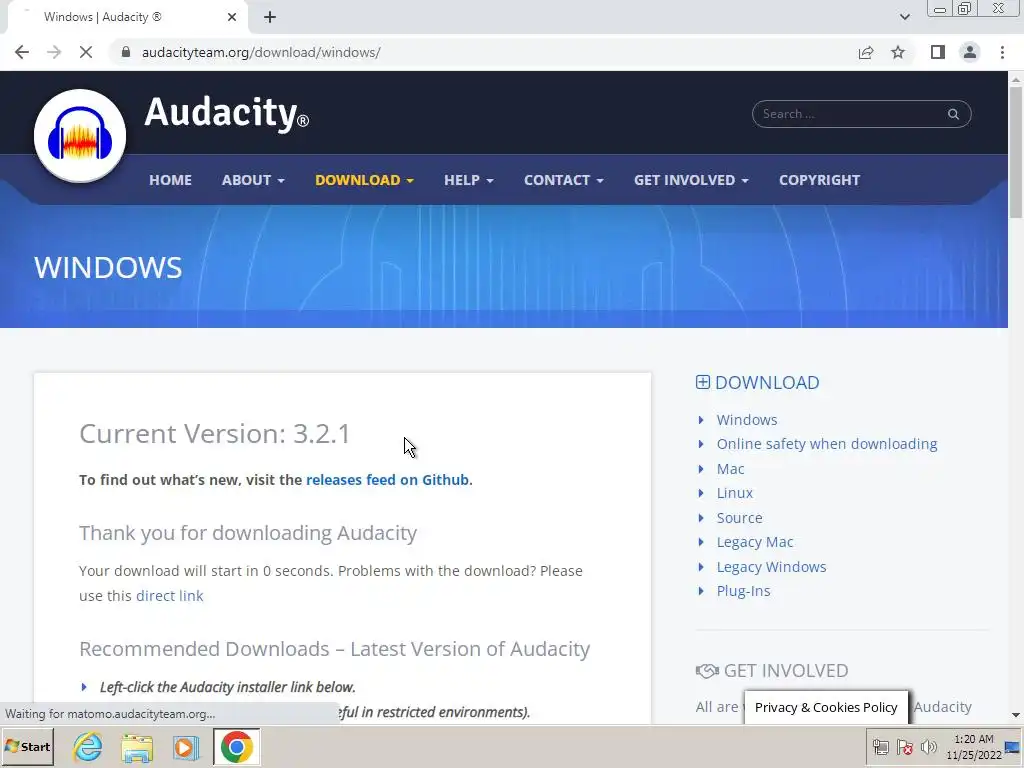Open the Source sidebar link
1024x768 pixels.
coord(739,518)
